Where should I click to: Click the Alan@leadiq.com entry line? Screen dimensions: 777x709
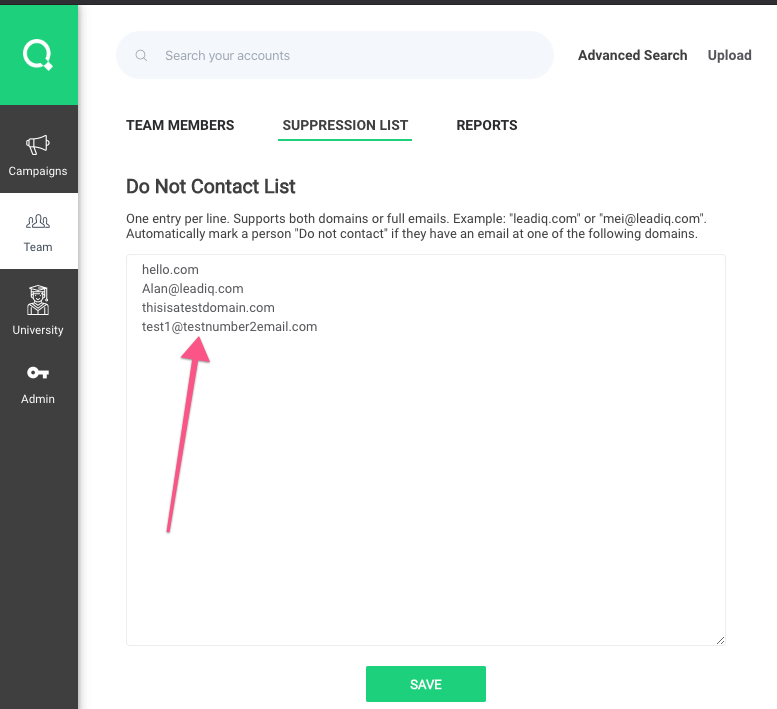click(193, 289)
